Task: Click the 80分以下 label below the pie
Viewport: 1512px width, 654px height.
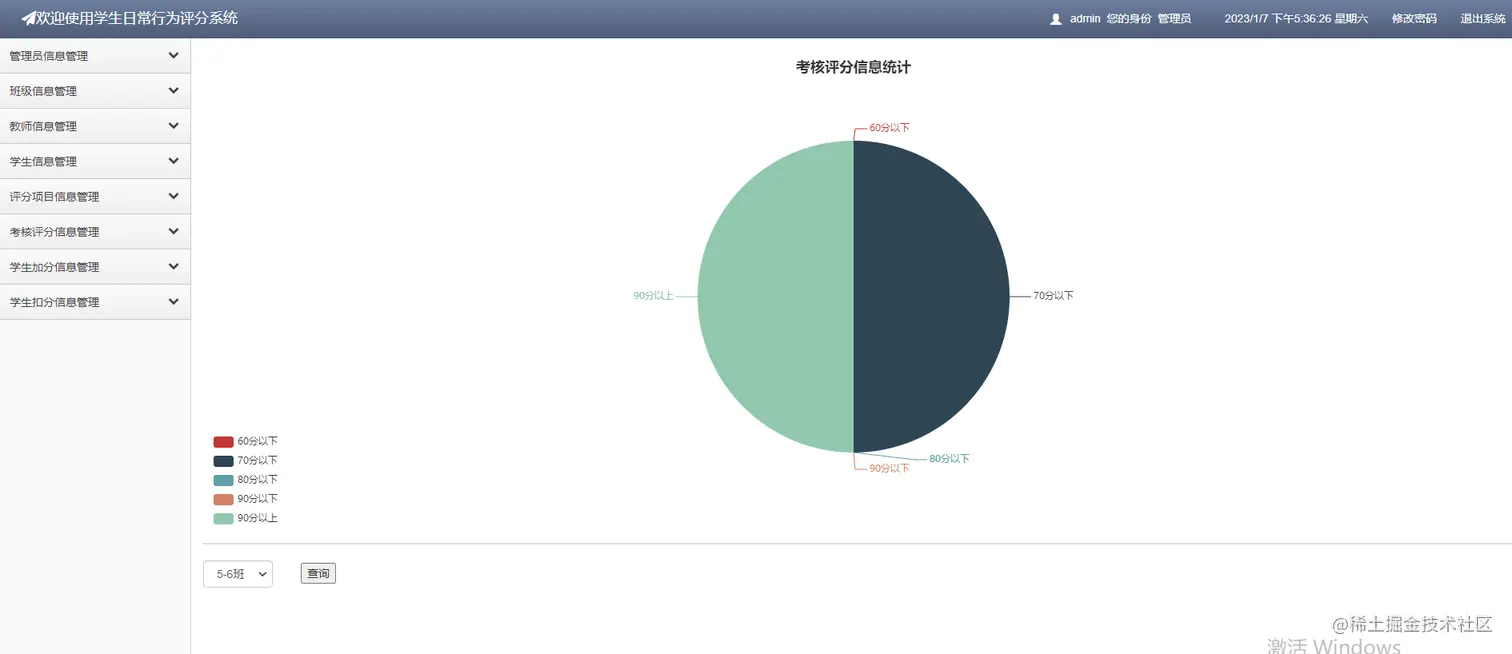Action: (949, 459)
